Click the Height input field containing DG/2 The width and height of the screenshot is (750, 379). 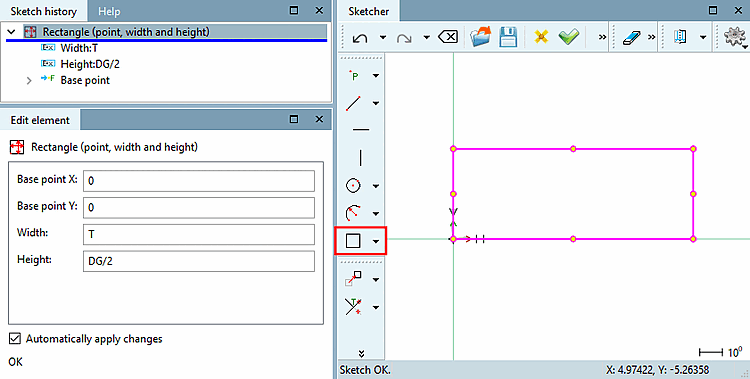coord(199,261)
